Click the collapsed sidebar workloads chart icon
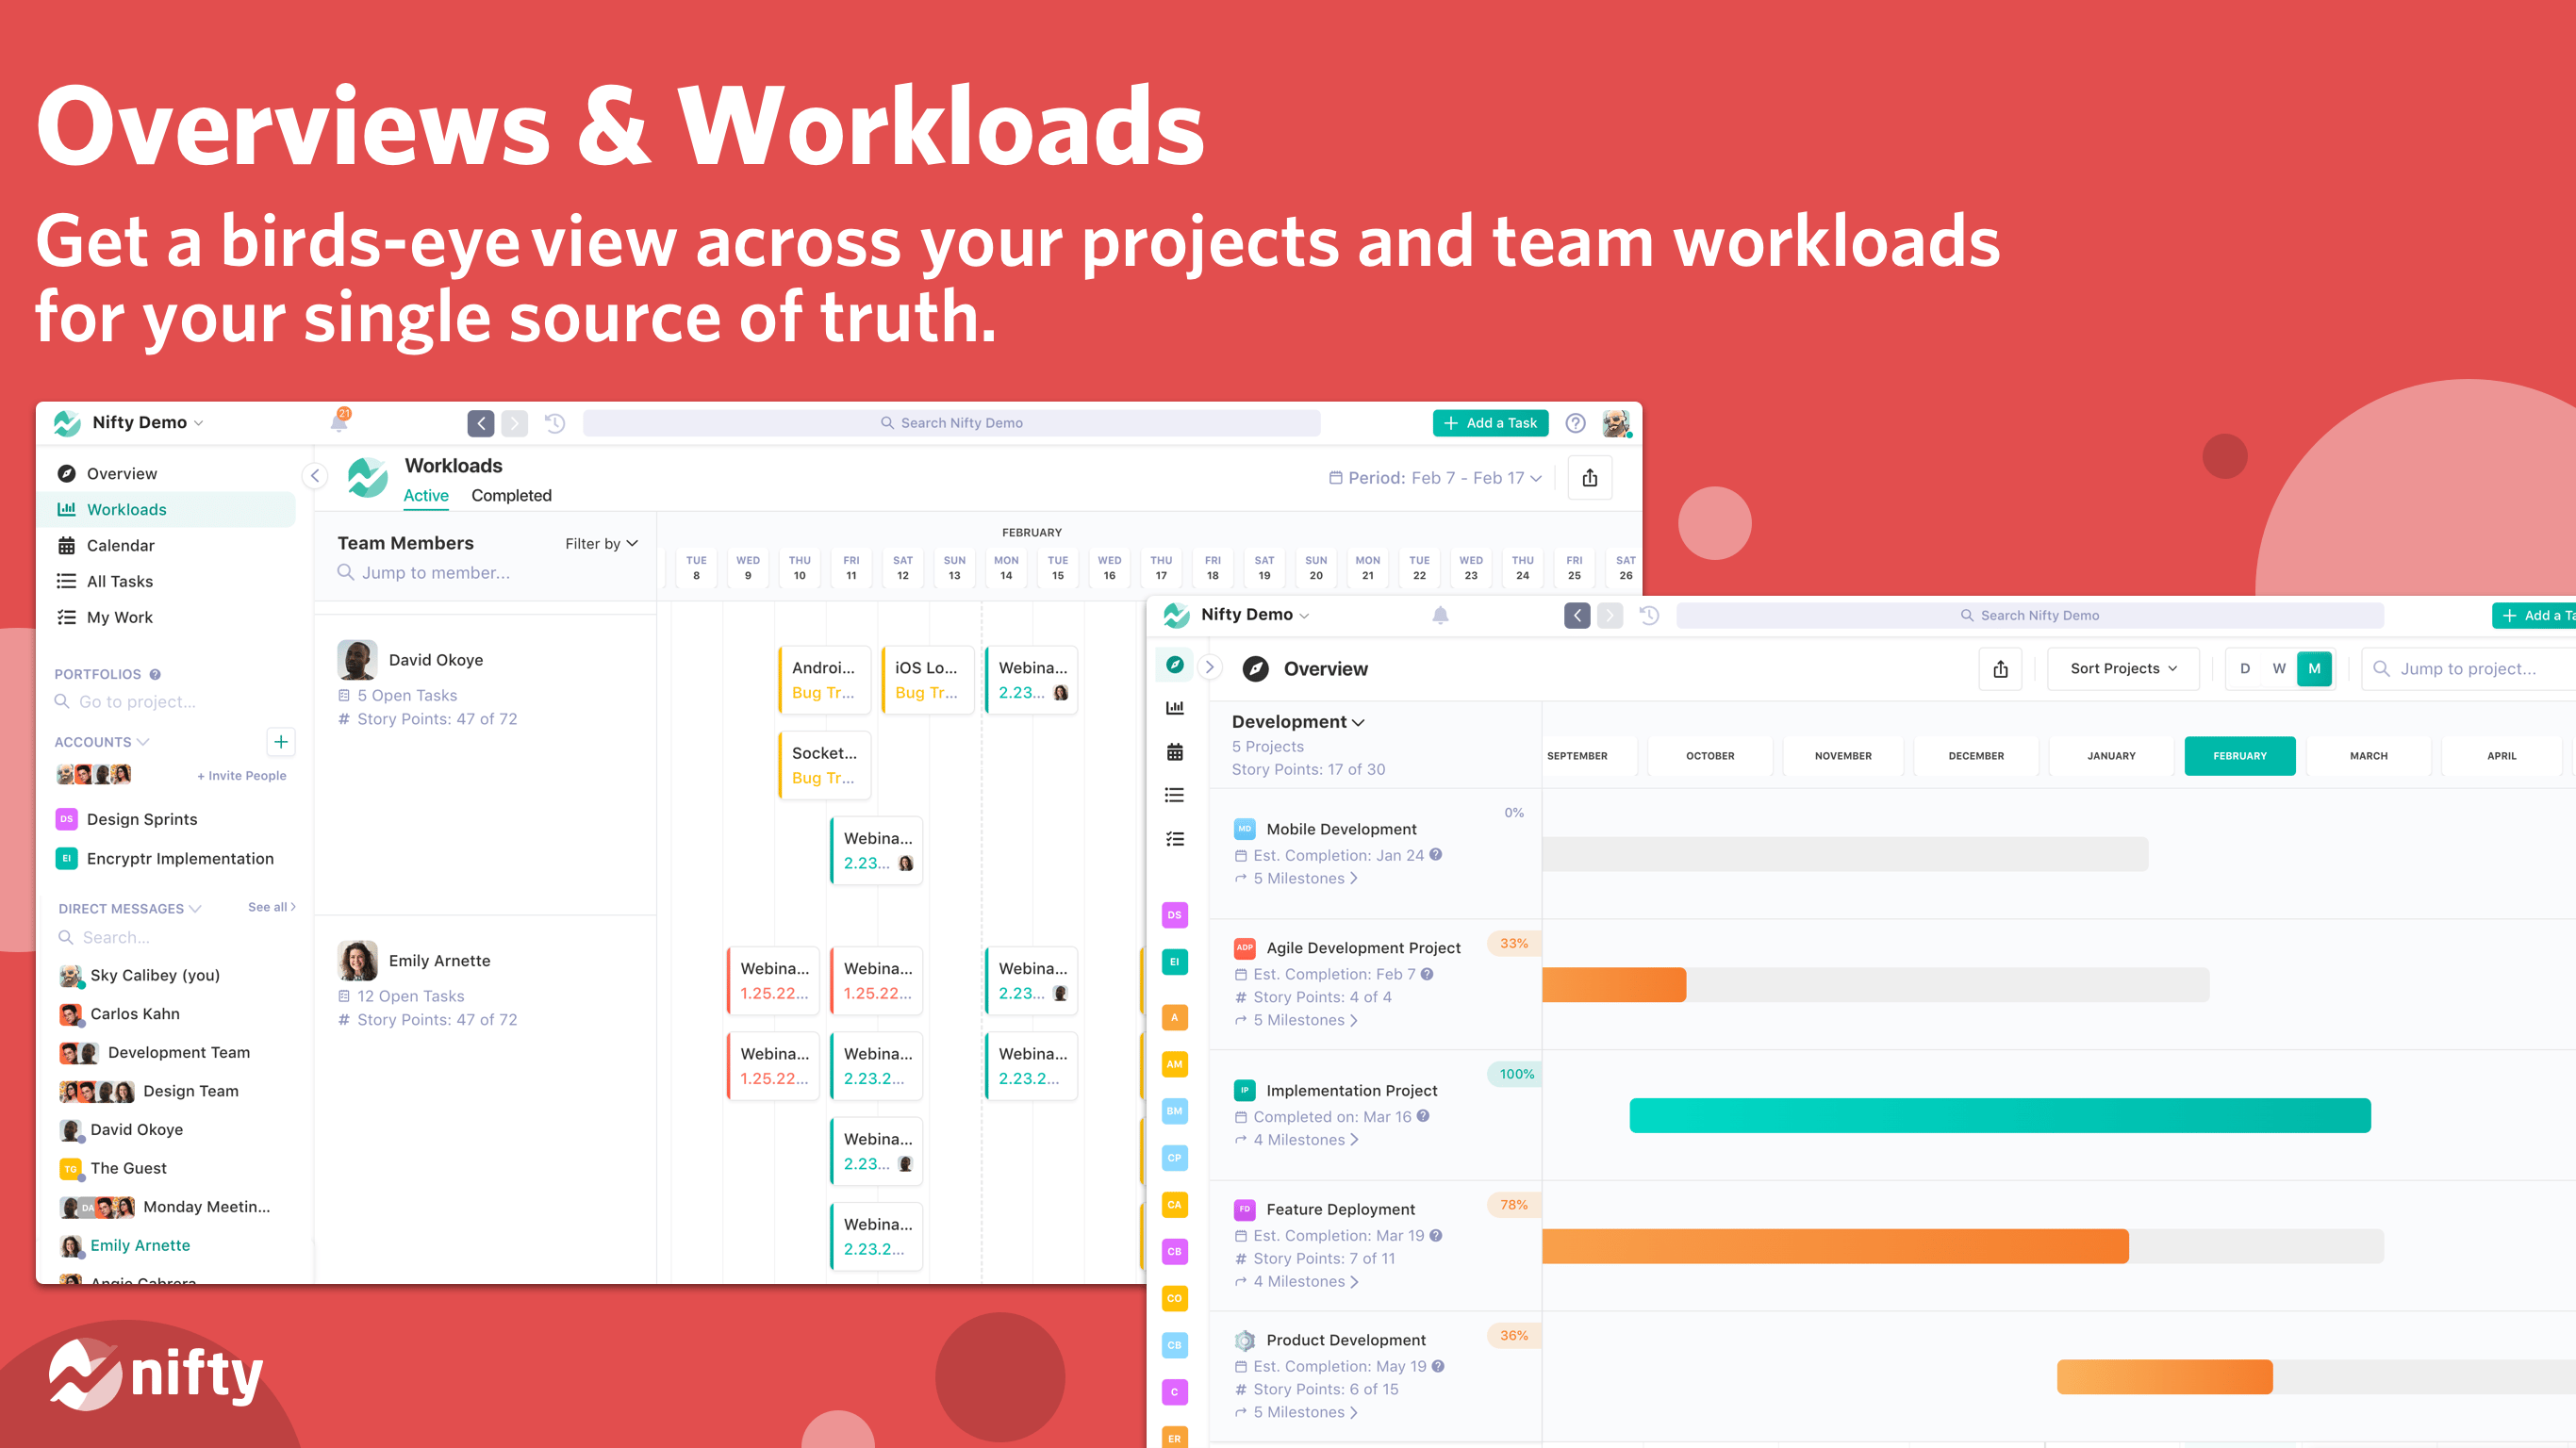This screenshot has width=2576, height=1448. pyautogui.click(x=1175, y=708)
